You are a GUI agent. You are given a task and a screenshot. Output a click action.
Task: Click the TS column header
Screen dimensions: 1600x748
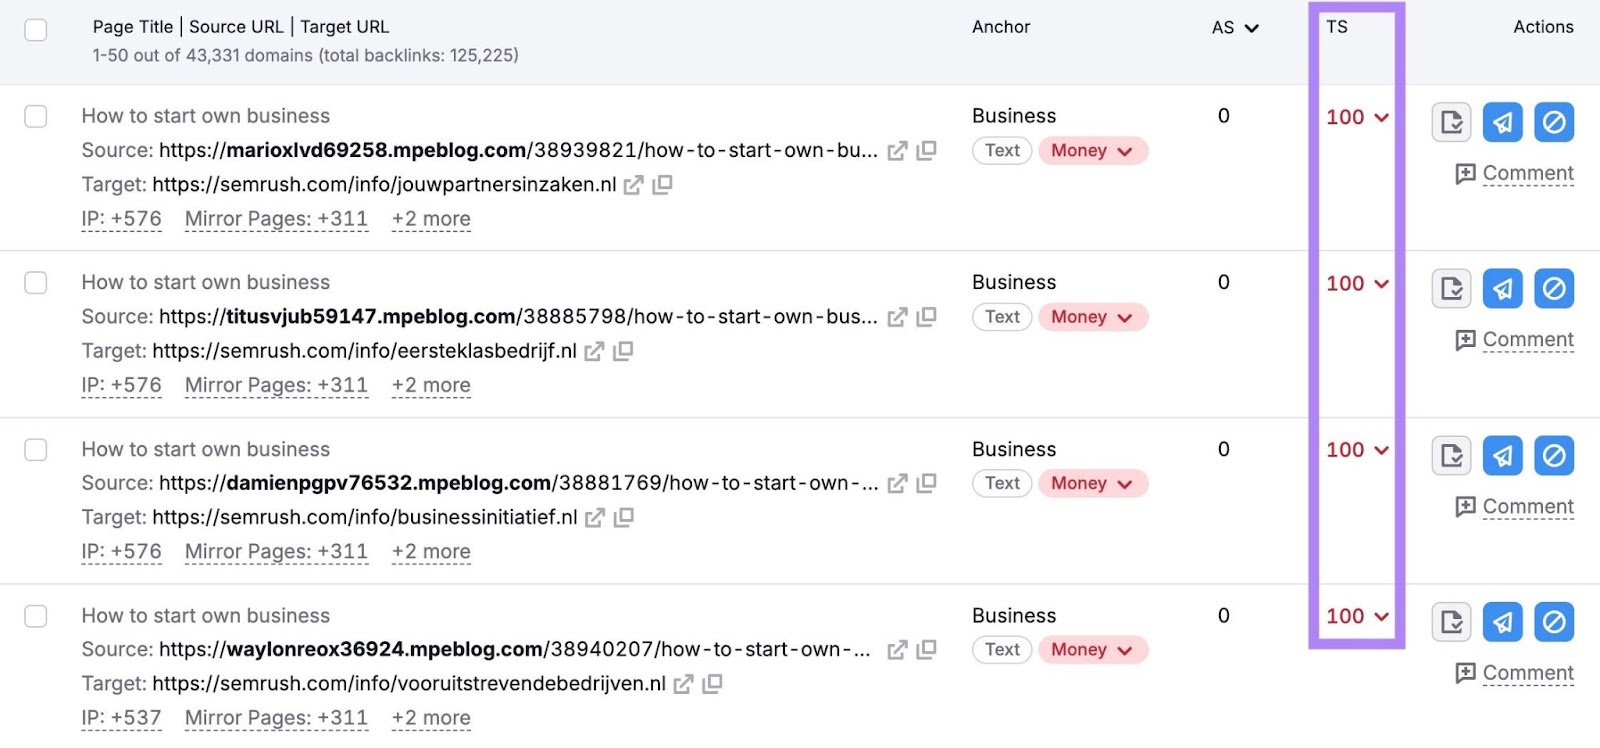pos(1337,28)
